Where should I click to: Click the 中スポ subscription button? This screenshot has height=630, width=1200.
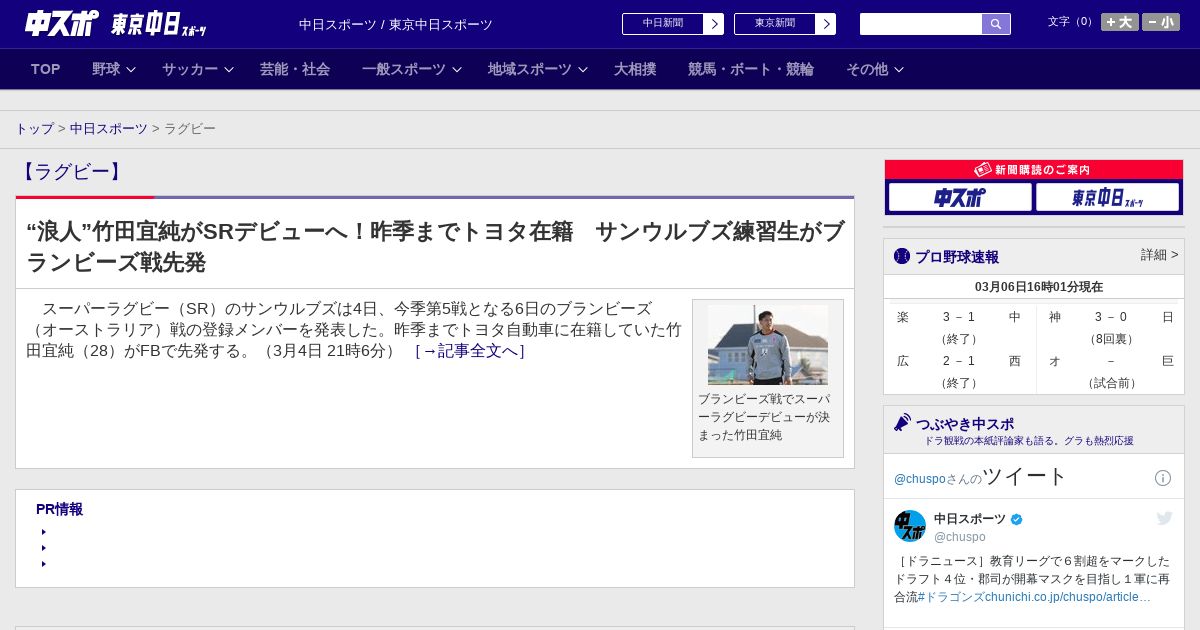(x=960, y=198)
